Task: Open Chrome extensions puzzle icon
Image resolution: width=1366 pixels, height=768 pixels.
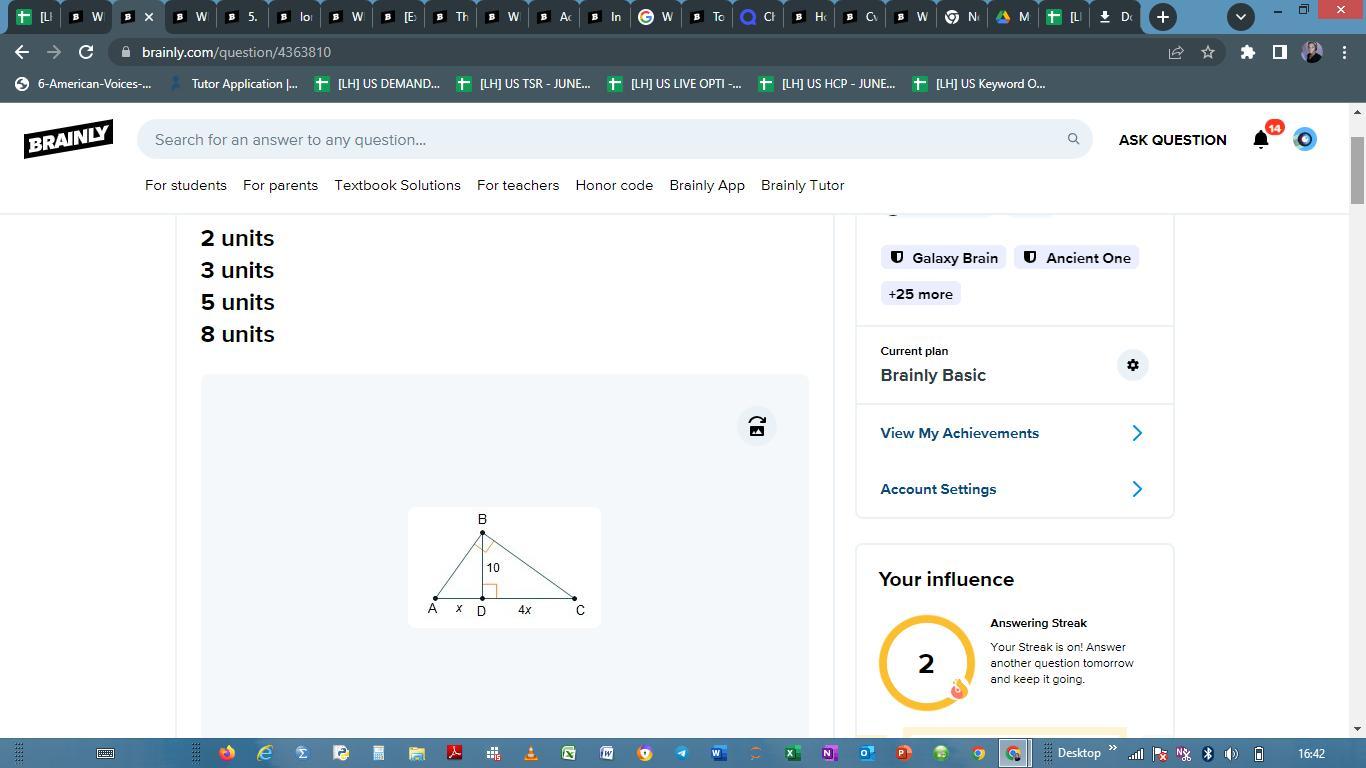Action: [x=1247, y=52]
